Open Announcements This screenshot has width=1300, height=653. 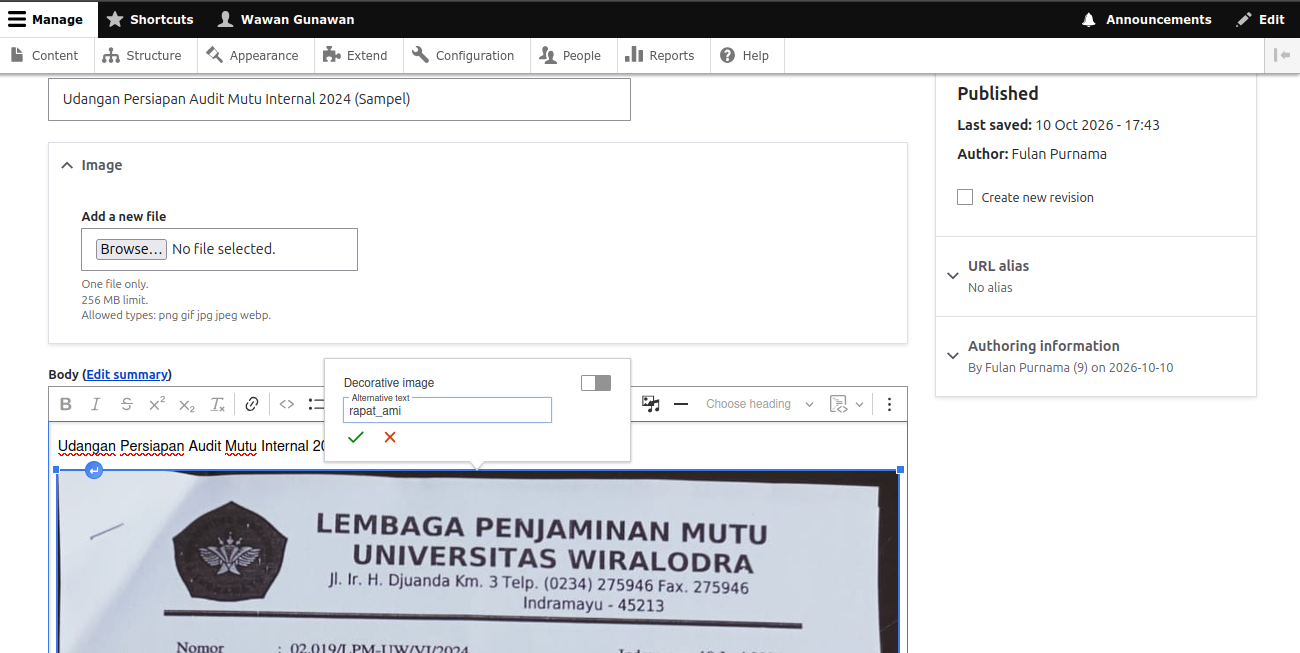(1146, 19)
